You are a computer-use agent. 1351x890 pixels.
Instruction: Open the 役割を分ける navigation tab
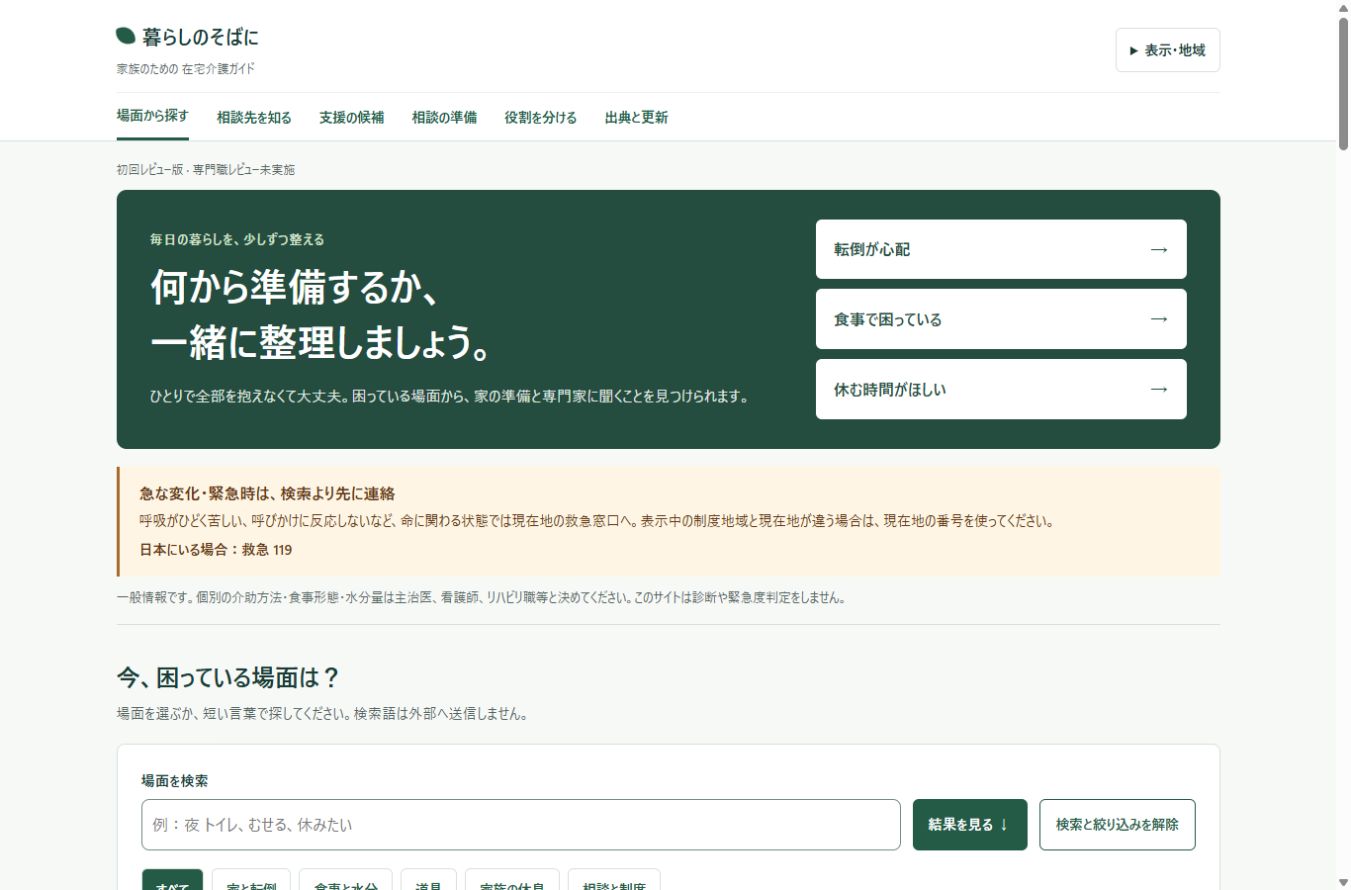pyautogui.click(x=541, y=117)
